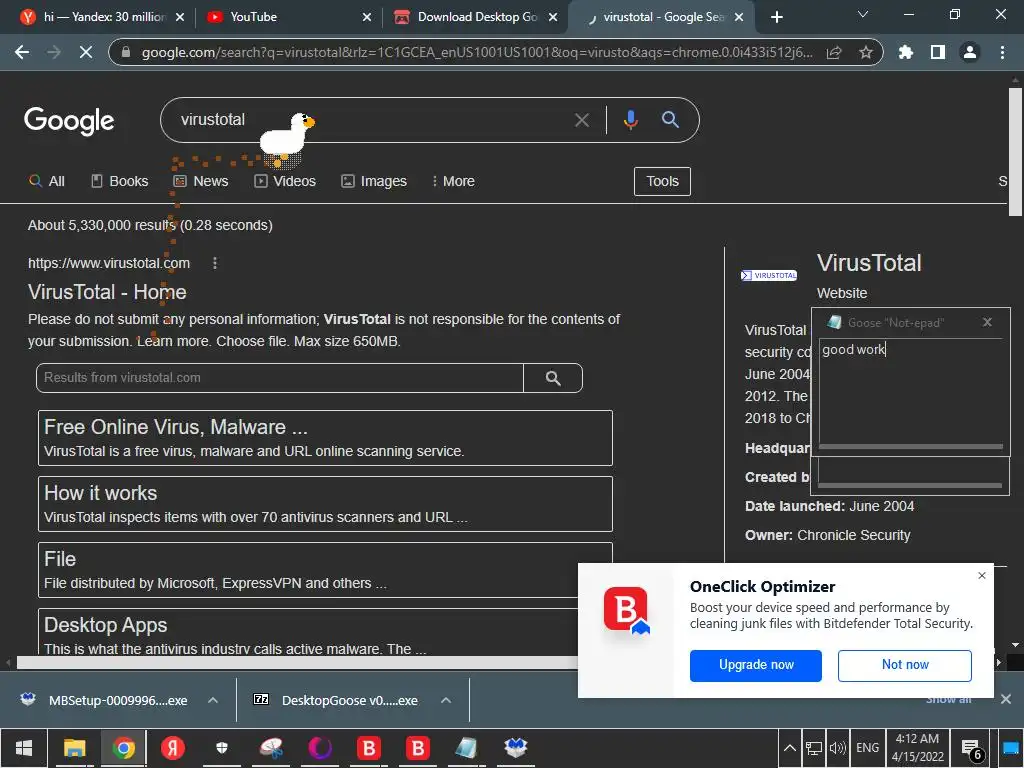The height and width of the screenshot is (768, 1024).
Task: Open the How it works sitelink
Action: (x=101, y=493)
